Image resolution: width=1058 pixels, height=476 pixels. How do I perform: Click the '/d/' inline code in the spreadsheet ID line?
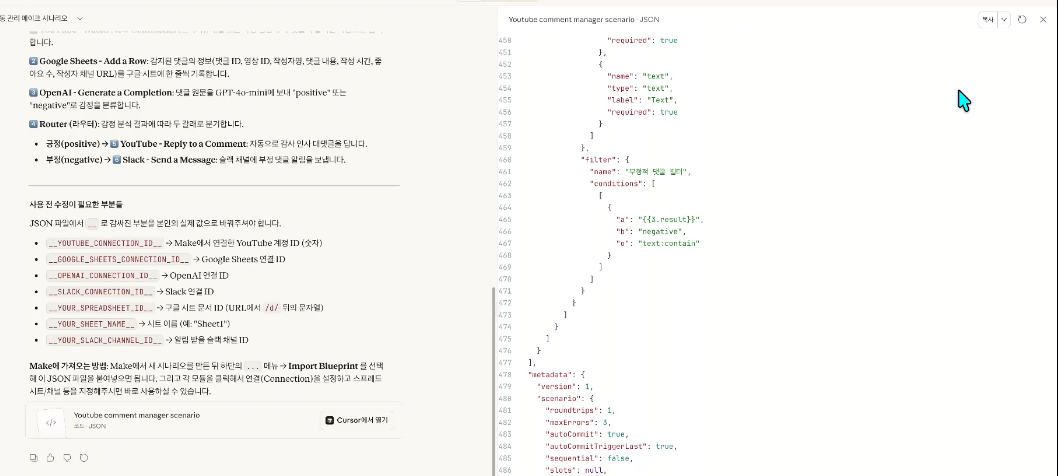click(x=272, y=308)
